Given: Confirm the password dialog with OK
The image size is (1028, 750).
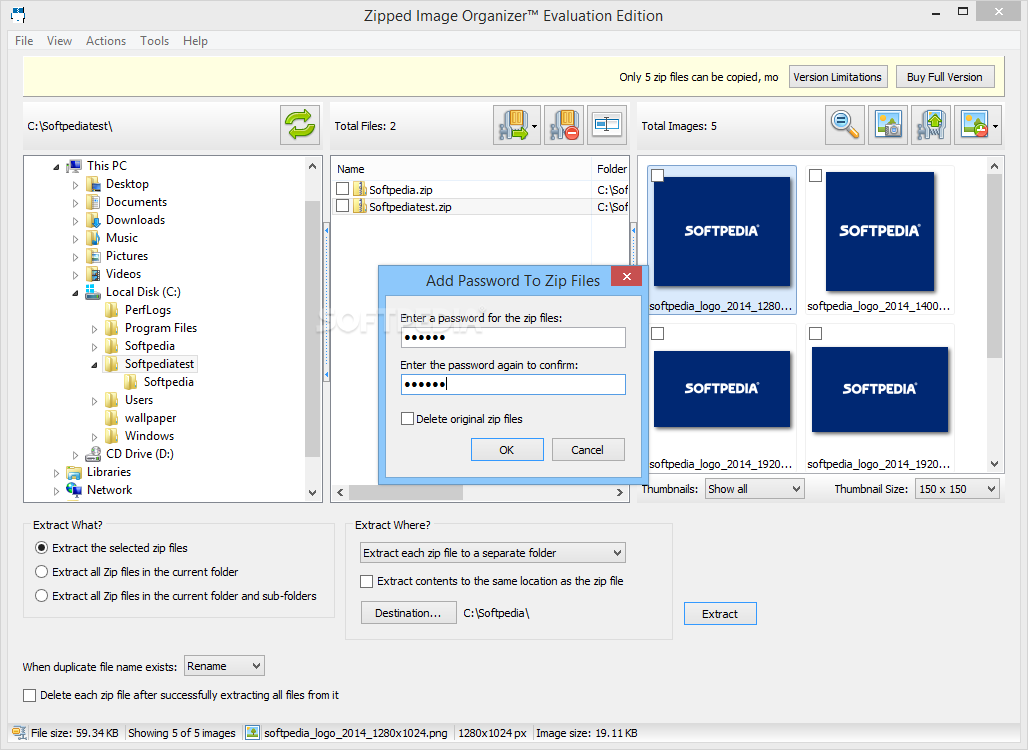Looking at the screenshot, I should pos(507,450).
